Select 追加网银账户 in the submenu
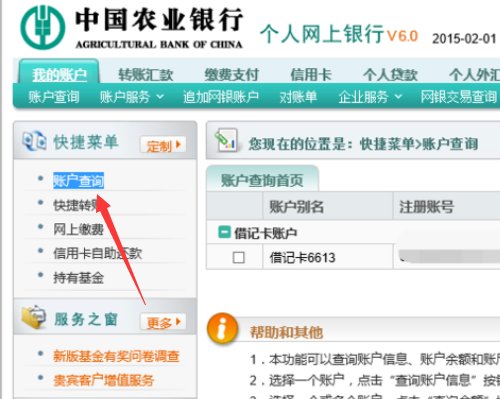The width and height of the screenshot is (500, 399). (221, 97)
